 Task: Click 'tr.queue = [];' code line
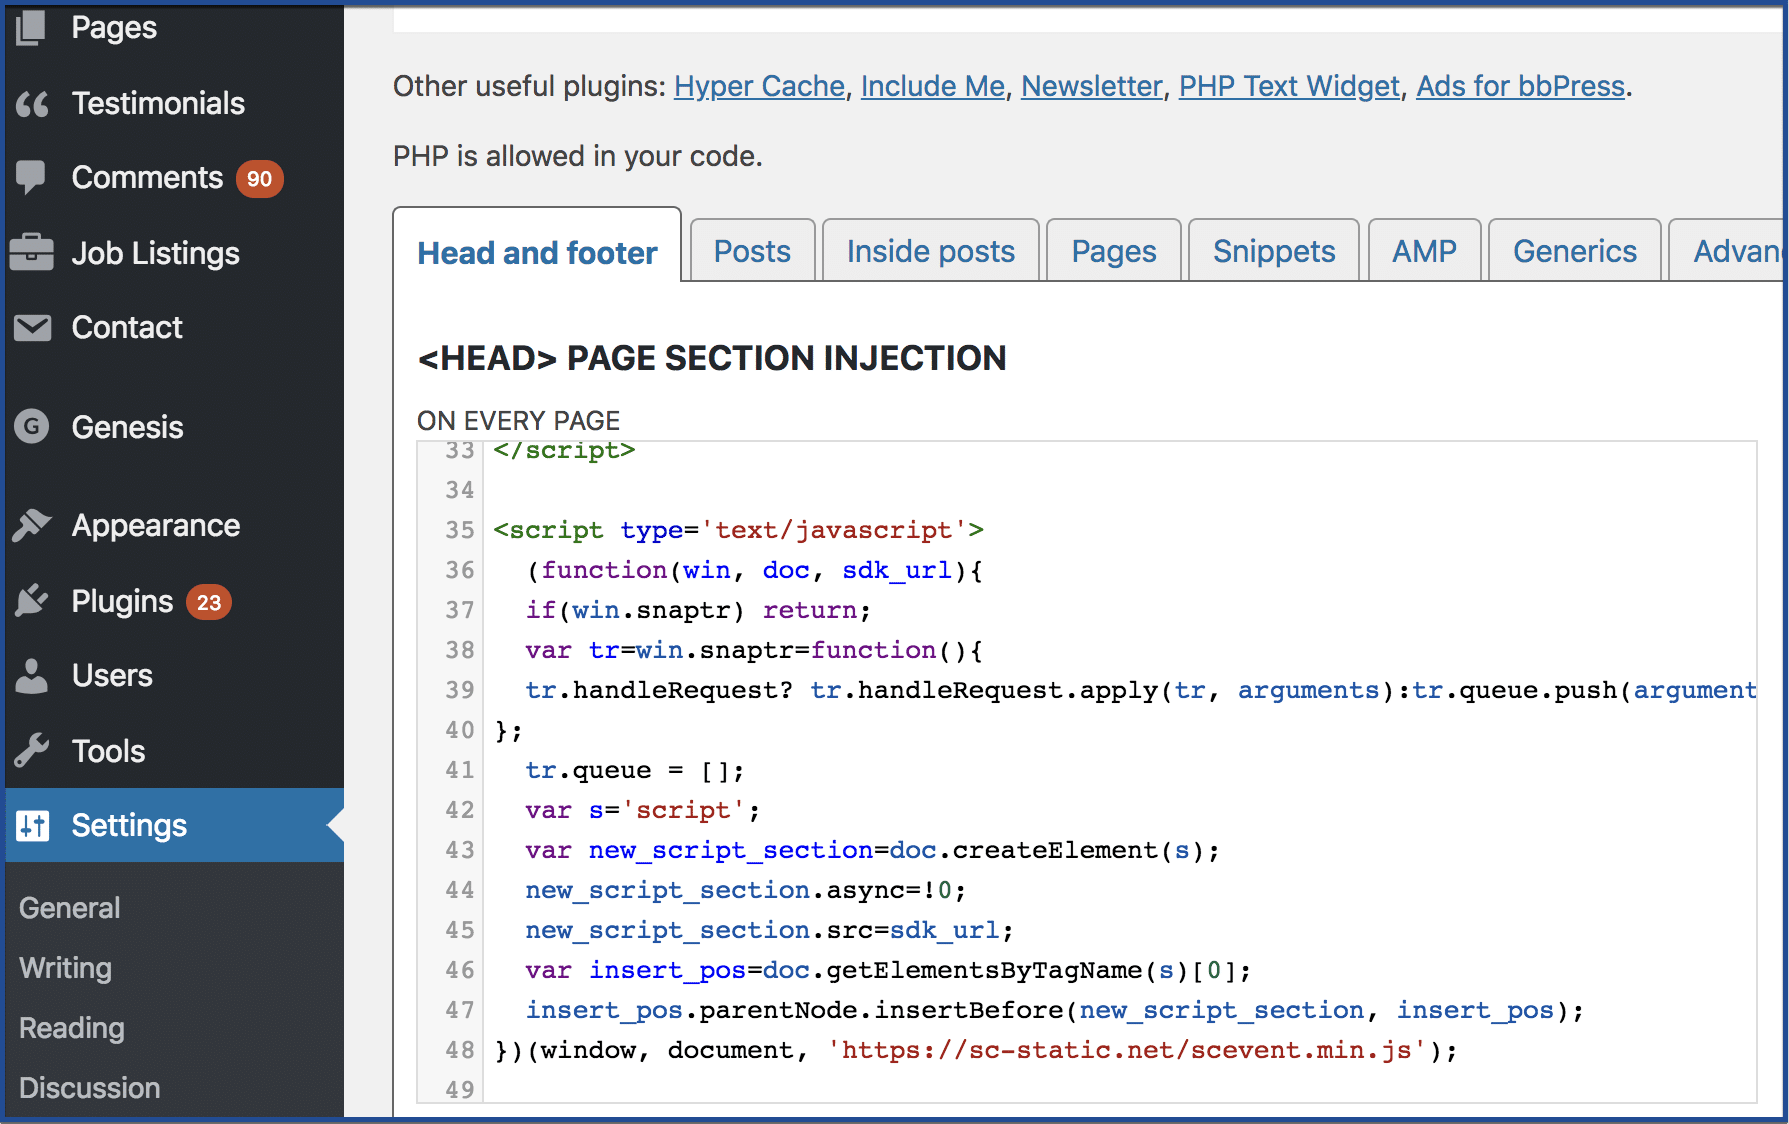tap(635, 770)
